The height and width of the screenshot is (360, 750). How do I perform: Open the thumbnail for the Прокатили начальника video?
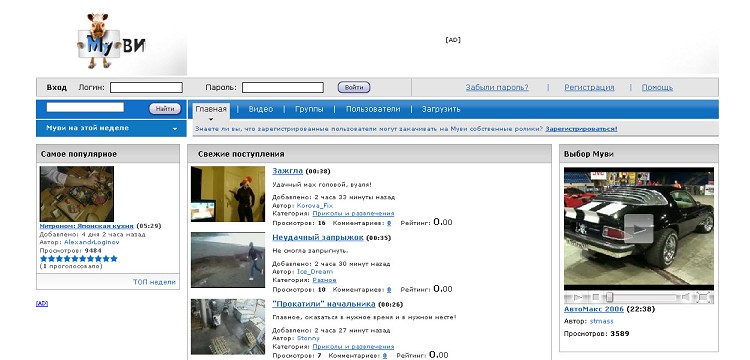(228, 327)
